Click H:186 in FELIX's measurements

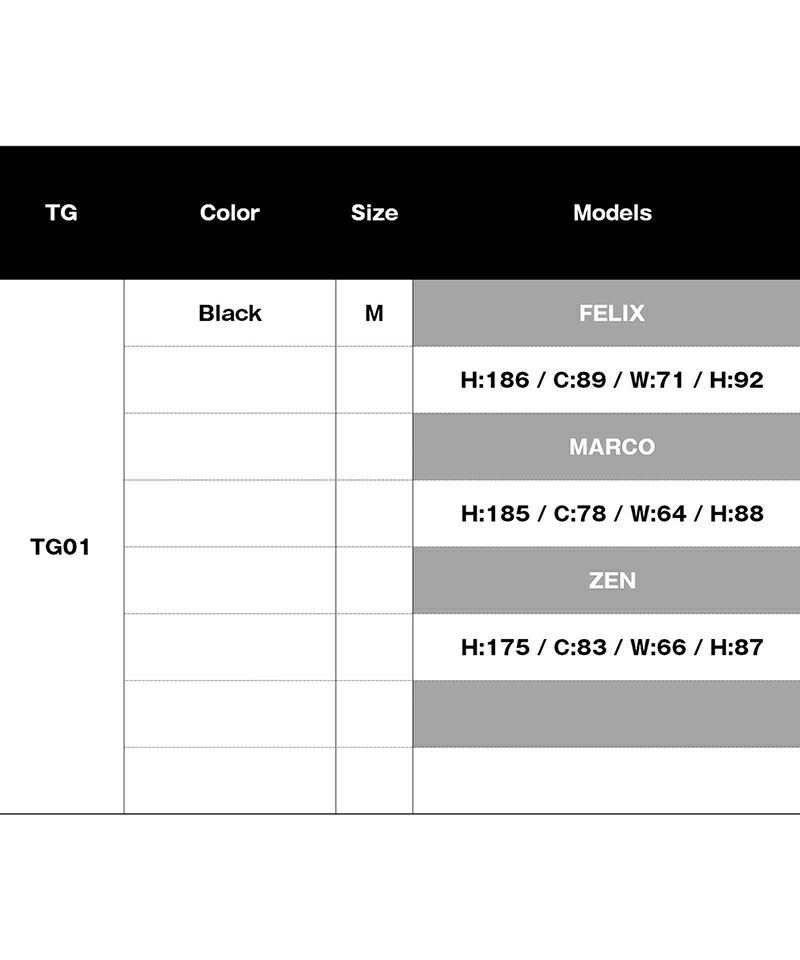(x=494, y=380)
